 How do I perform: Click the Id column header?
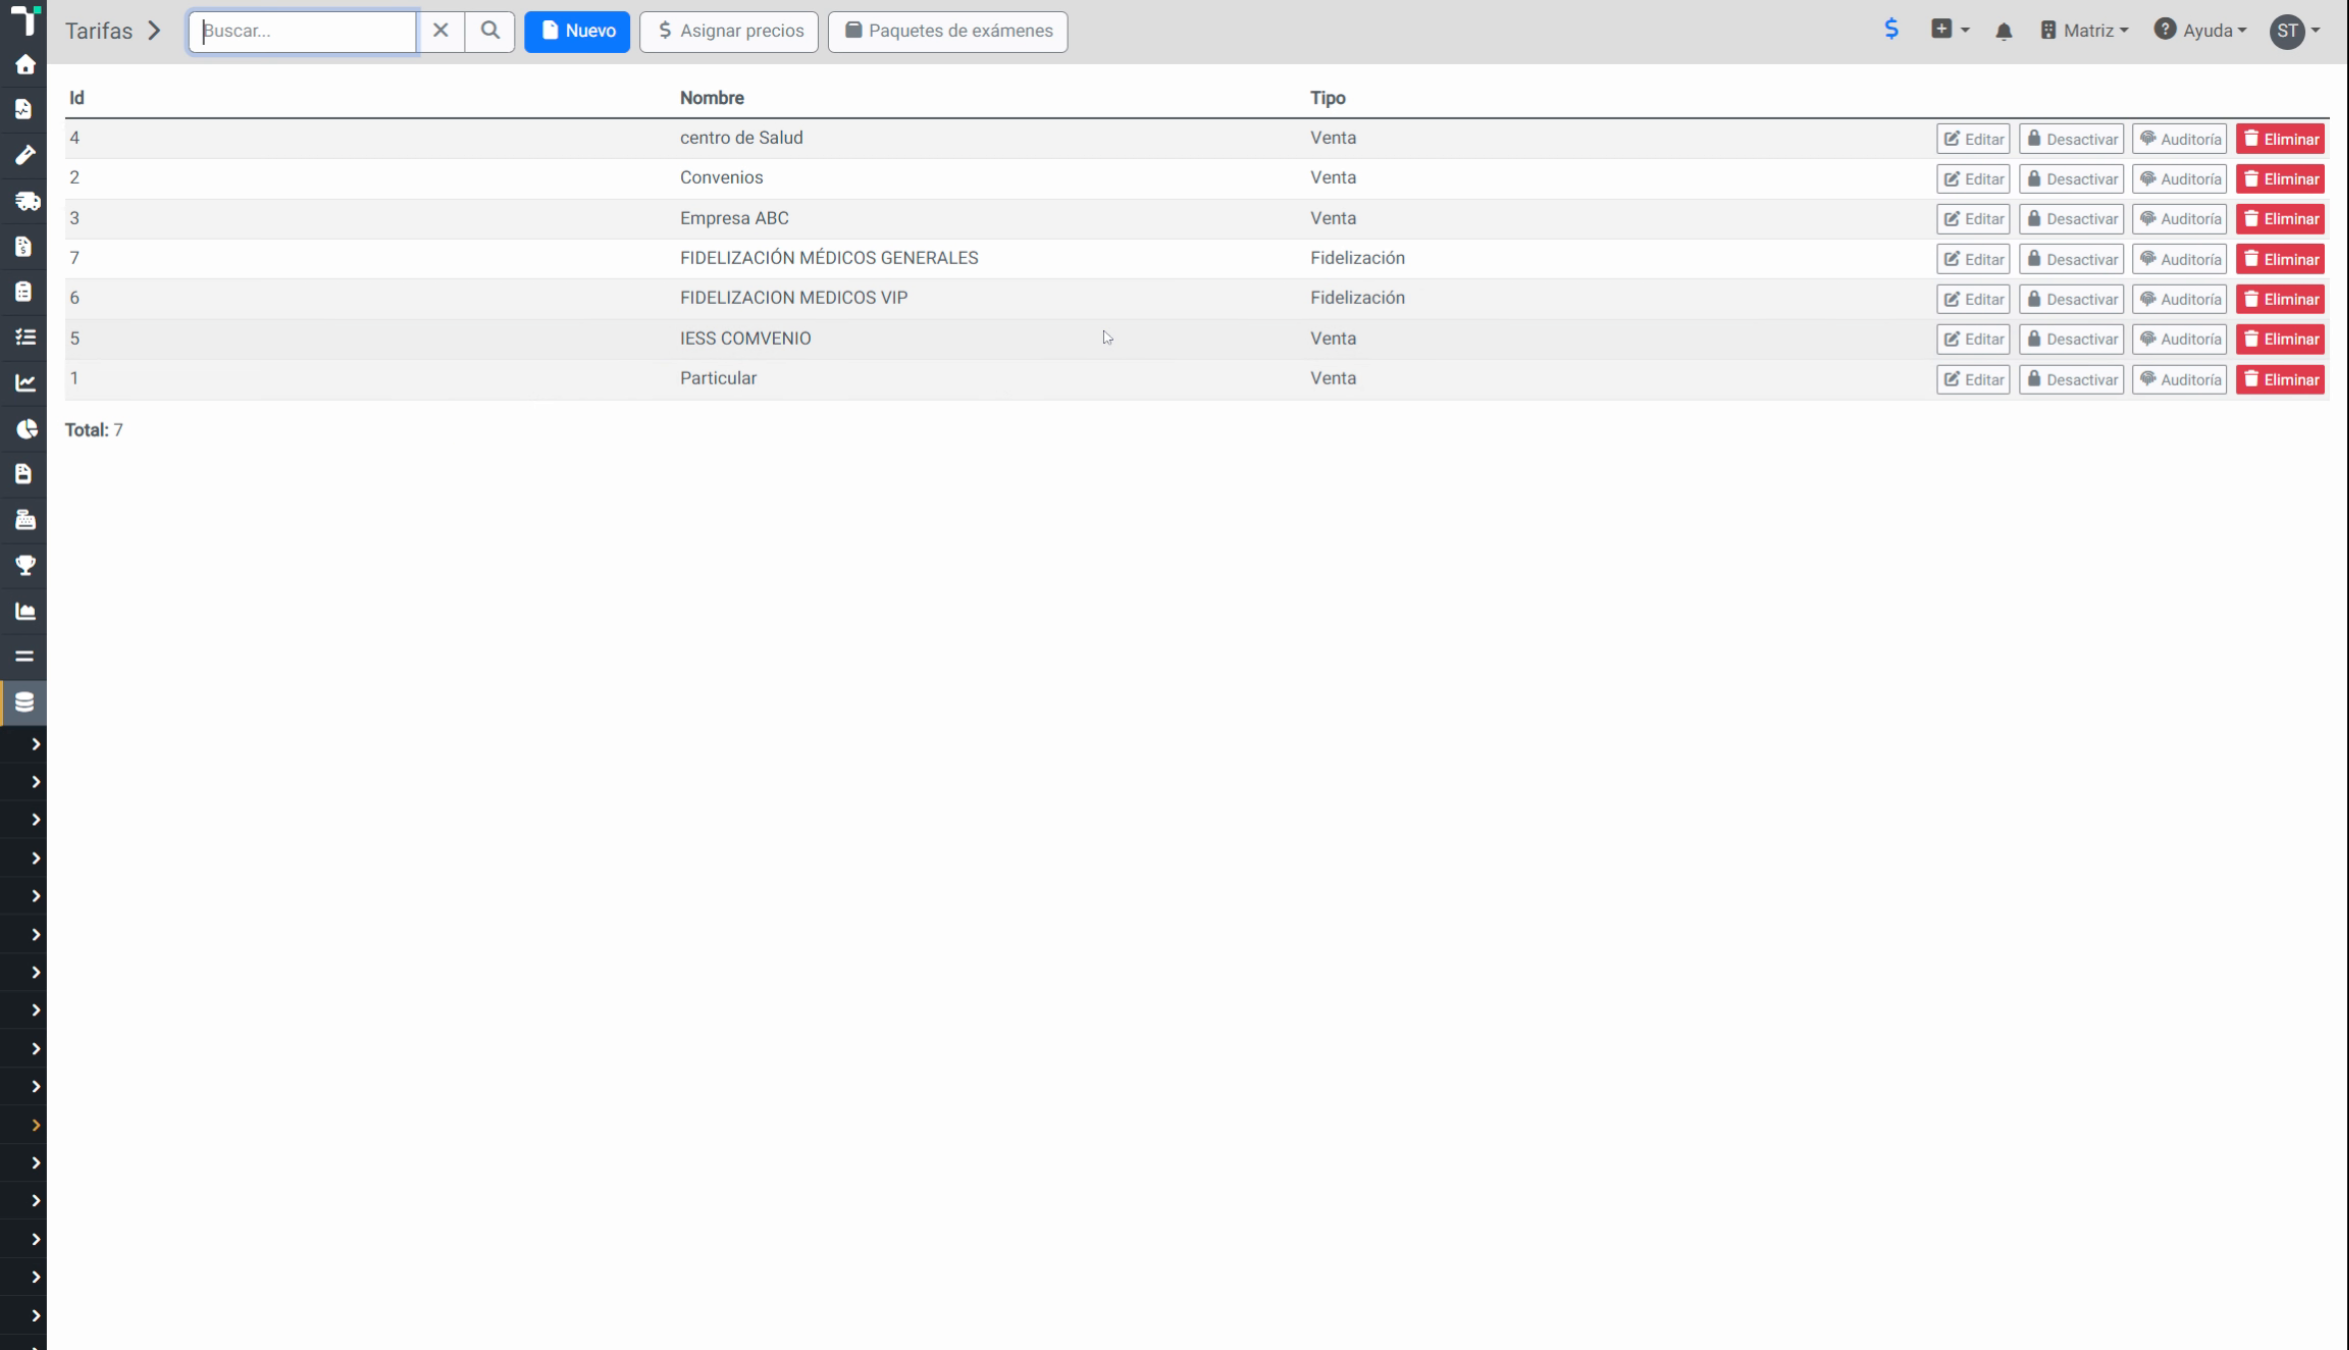point(76,98)
